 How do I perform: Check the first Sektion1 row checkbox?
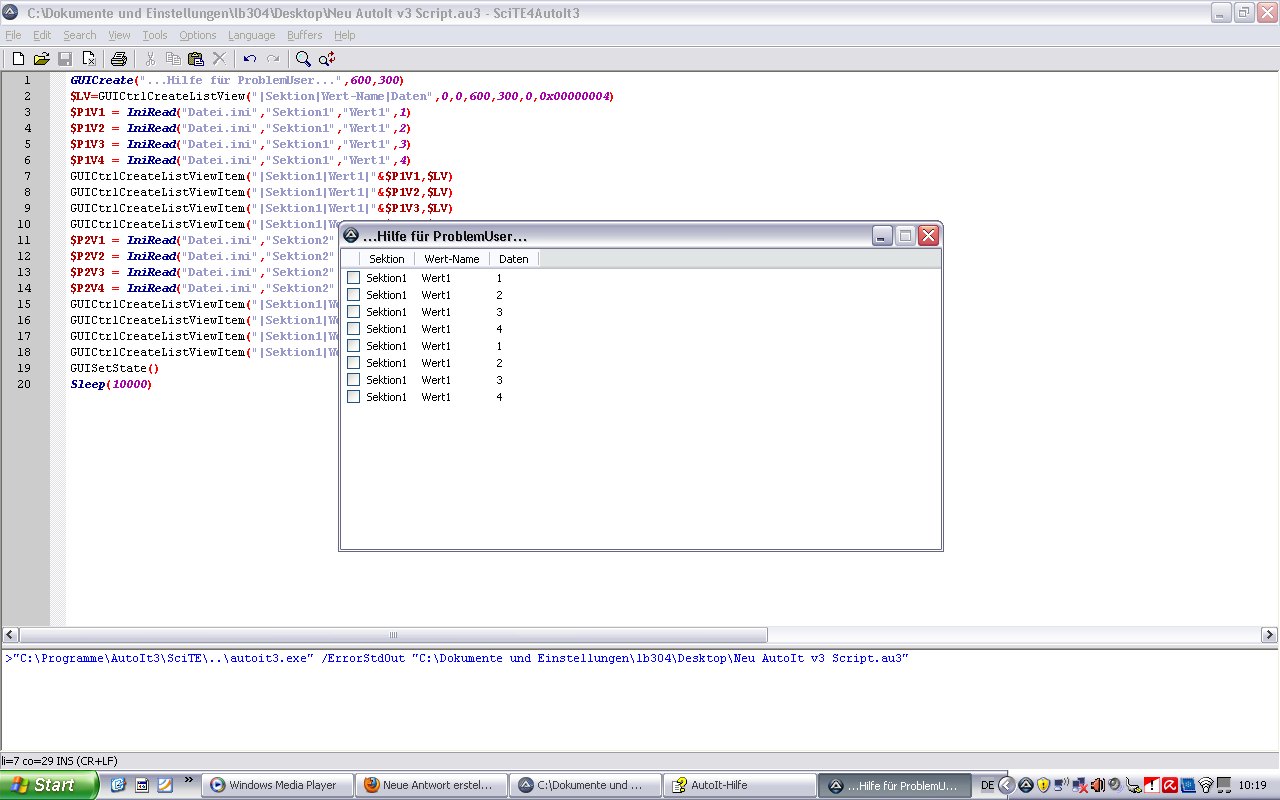(x=353, y=278)
